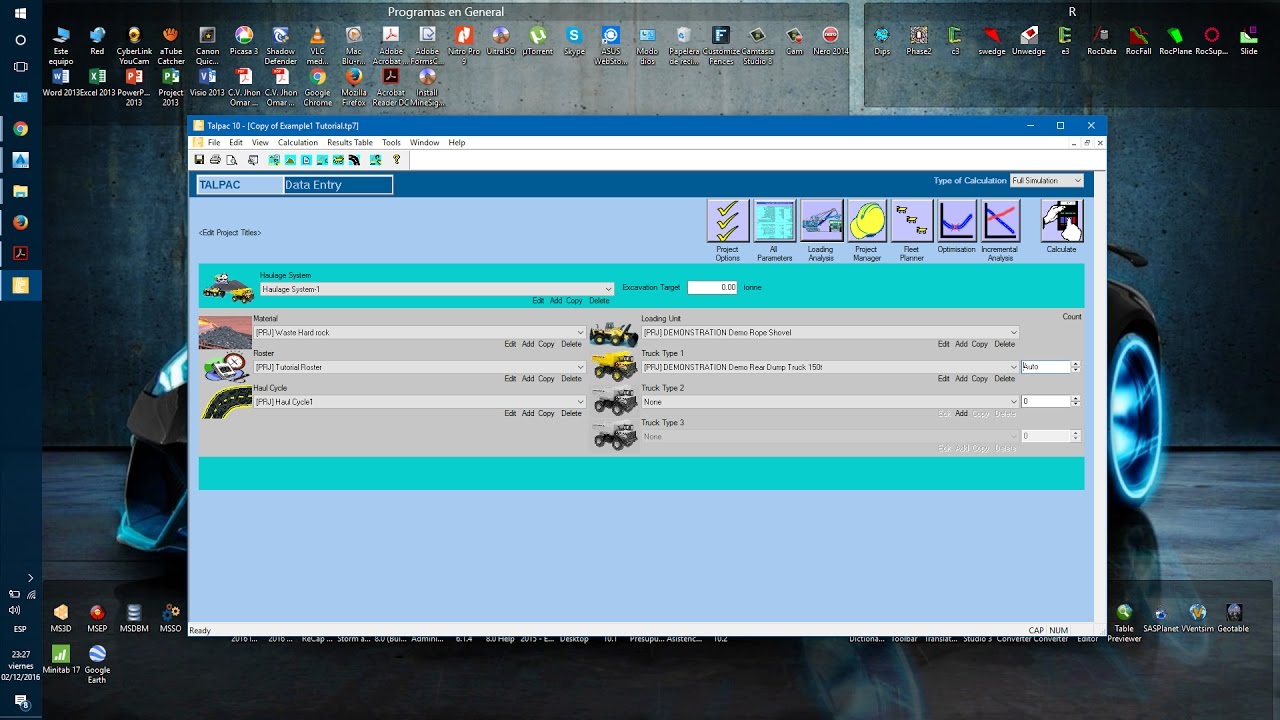1280x720 pixels.
Task: Open the Optimisation curve icon
Action: [957, 221]
